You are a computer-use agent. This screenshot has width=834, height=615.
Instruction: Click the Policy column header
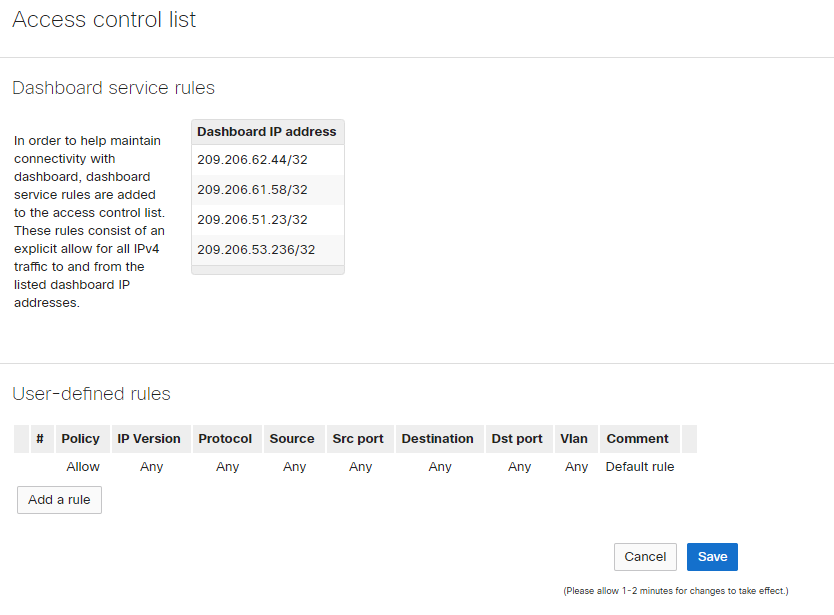point(80,438)
